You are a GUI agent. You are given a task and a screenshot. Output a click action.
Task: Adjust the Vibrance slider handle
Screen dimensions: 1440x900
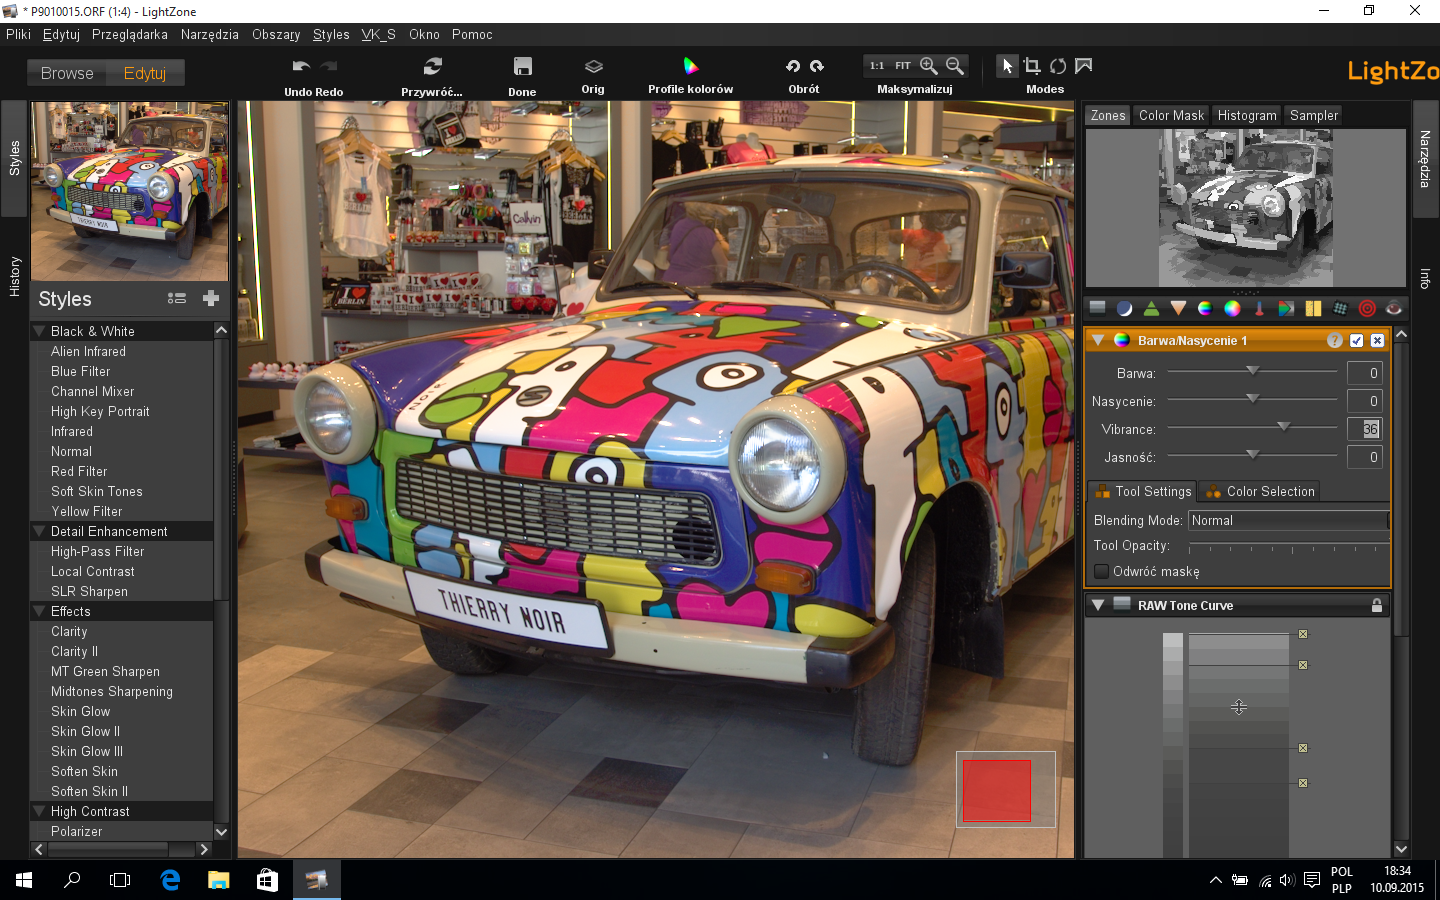pos(1283,427)
